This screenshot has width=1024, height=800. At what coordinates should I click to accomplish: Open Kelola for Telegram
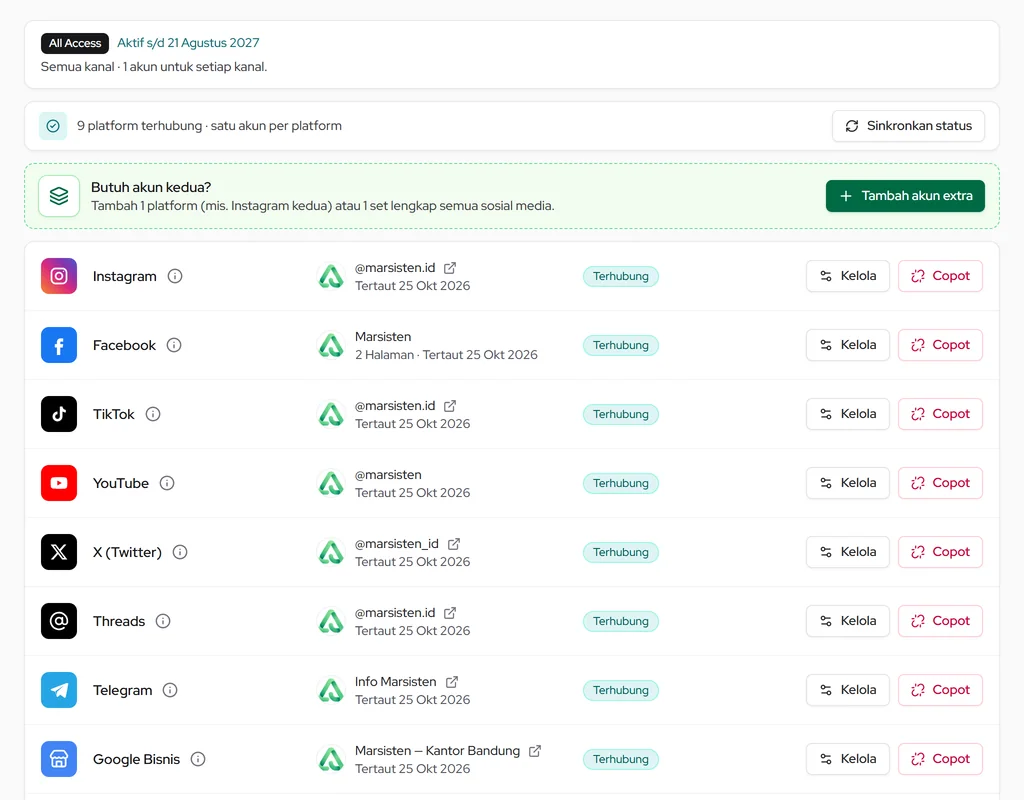[848, 690]
